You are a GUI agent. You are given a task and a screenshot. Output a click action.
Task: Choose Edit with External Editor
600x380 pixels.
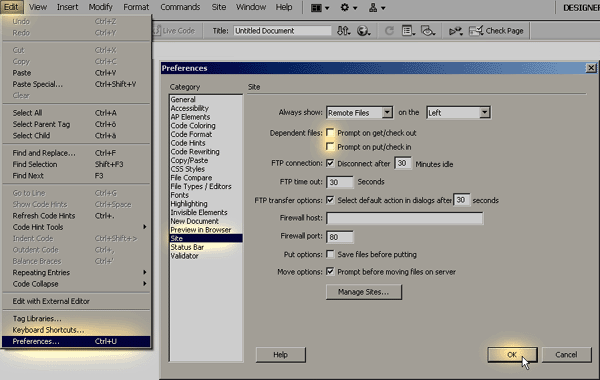(x=77, y=301)
